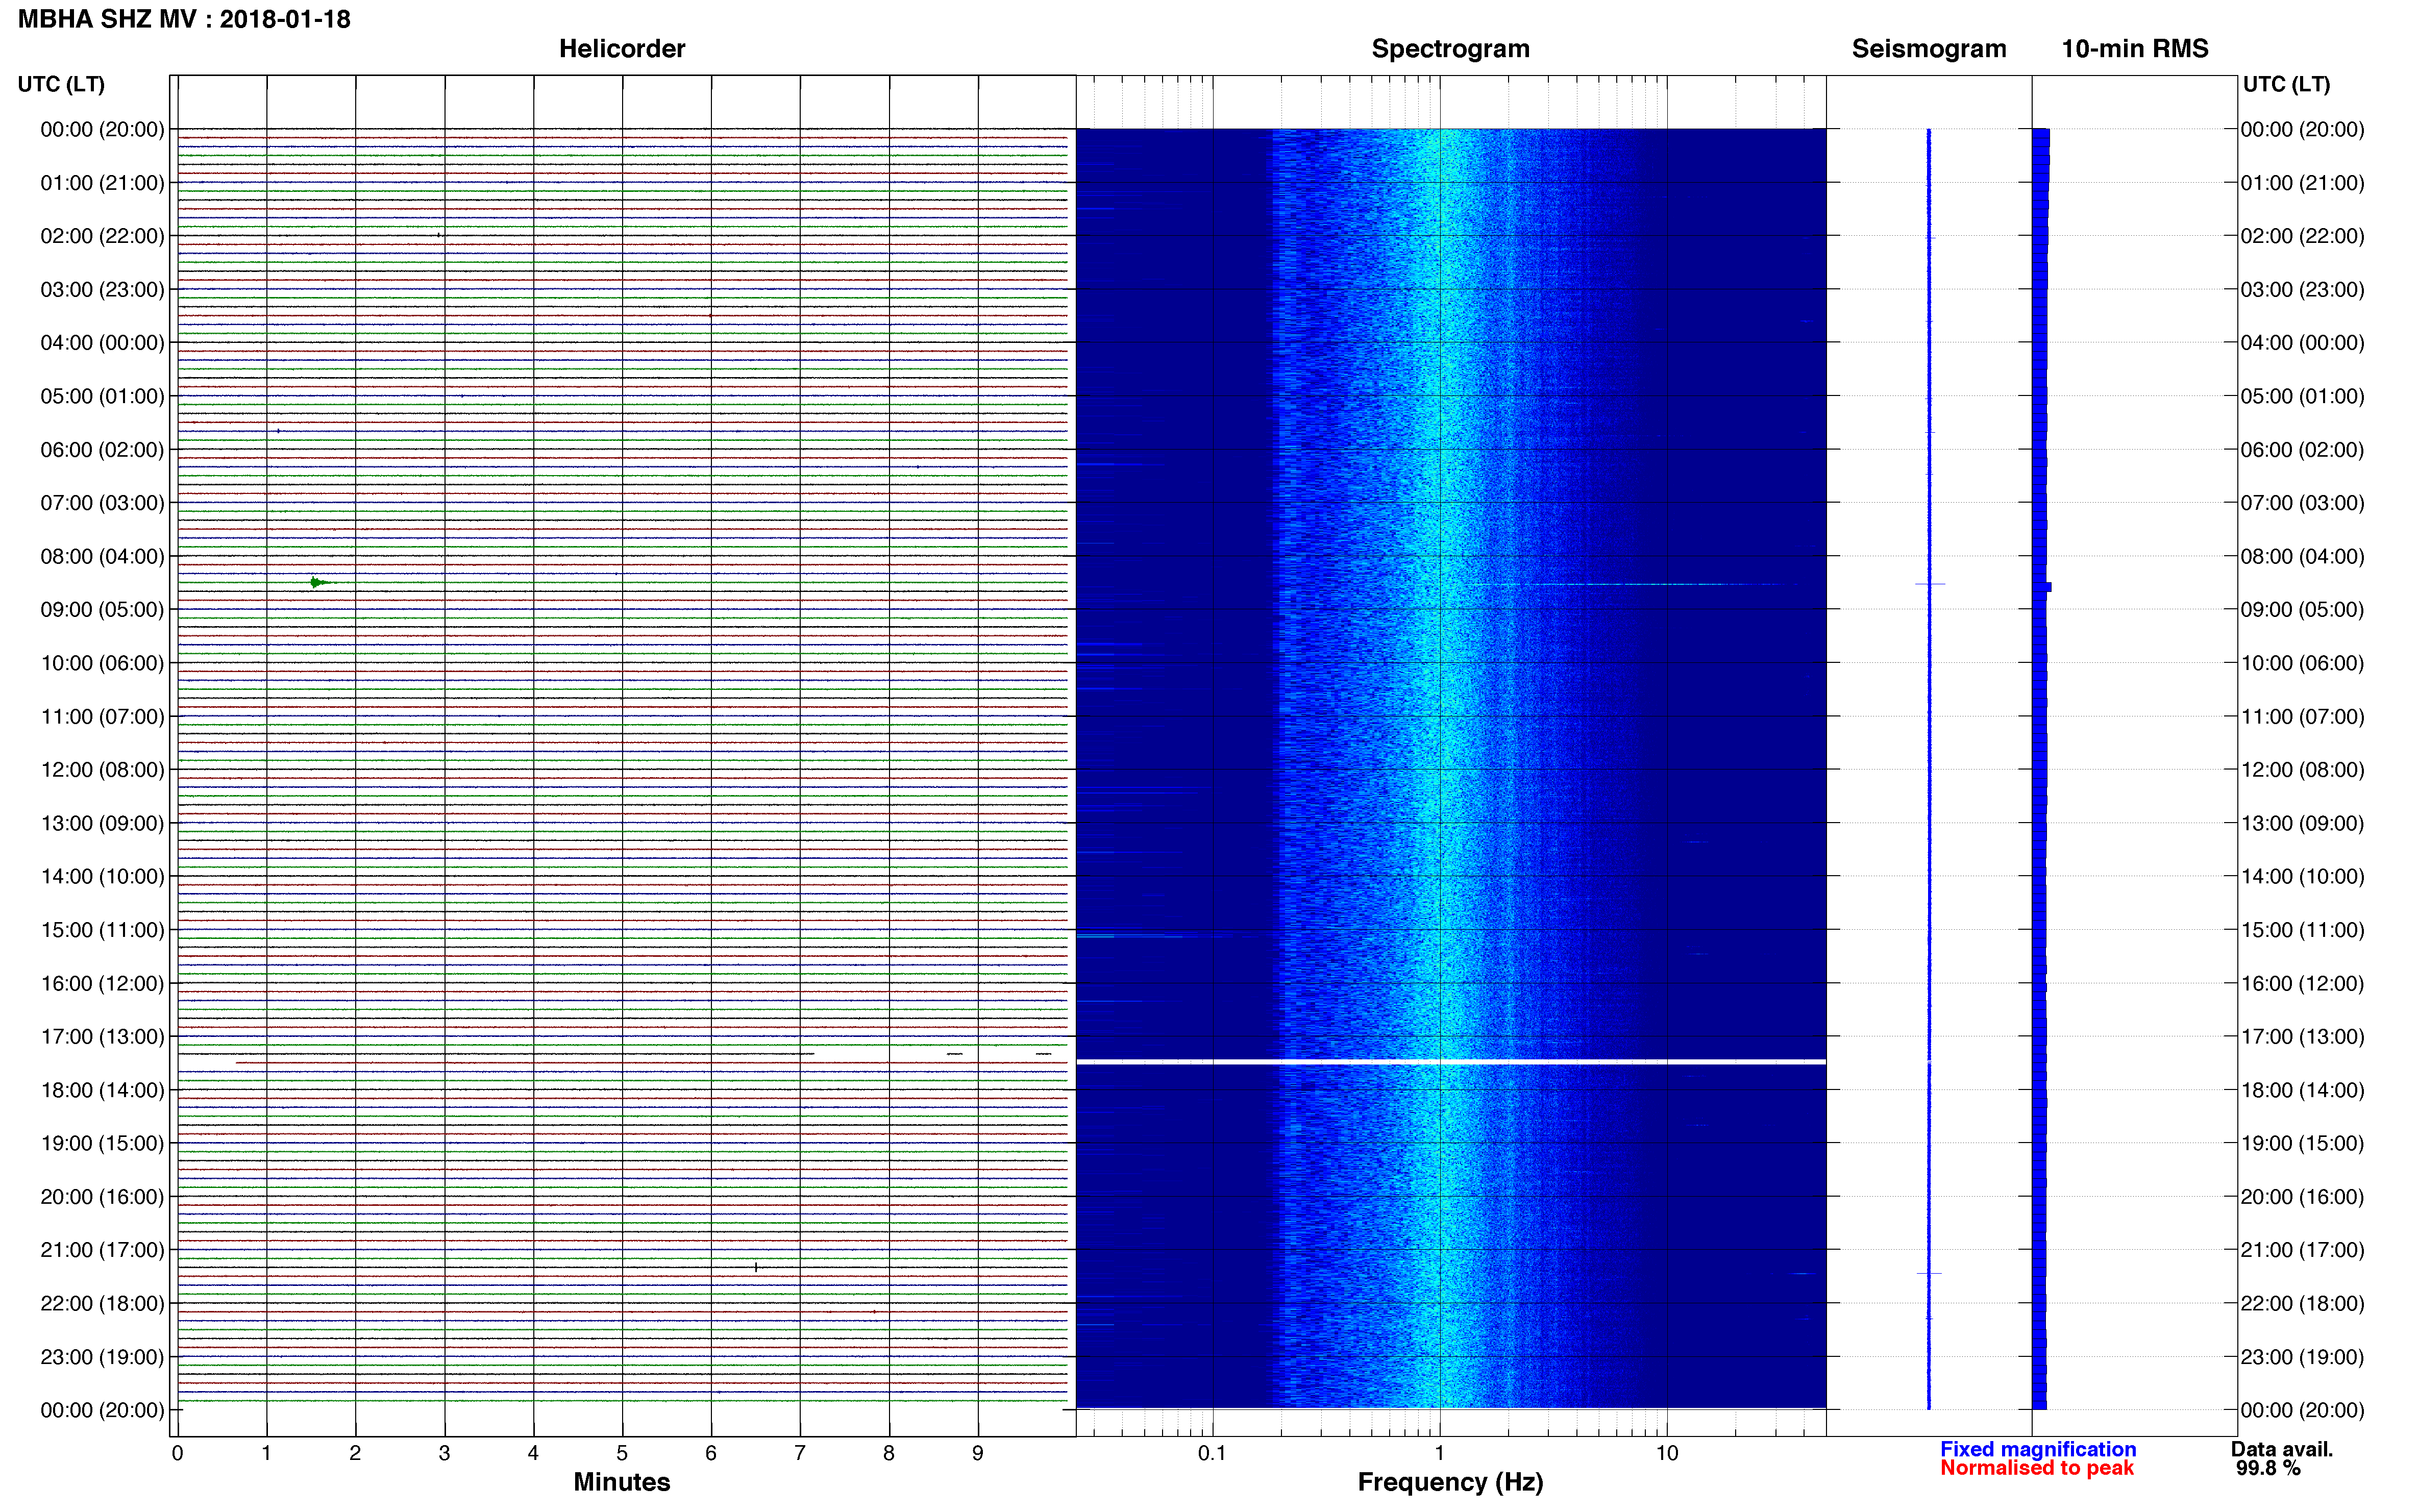
Task: Click "02:00 (22:00)" on the RMS panel time axis
Action: point(2302,236)
